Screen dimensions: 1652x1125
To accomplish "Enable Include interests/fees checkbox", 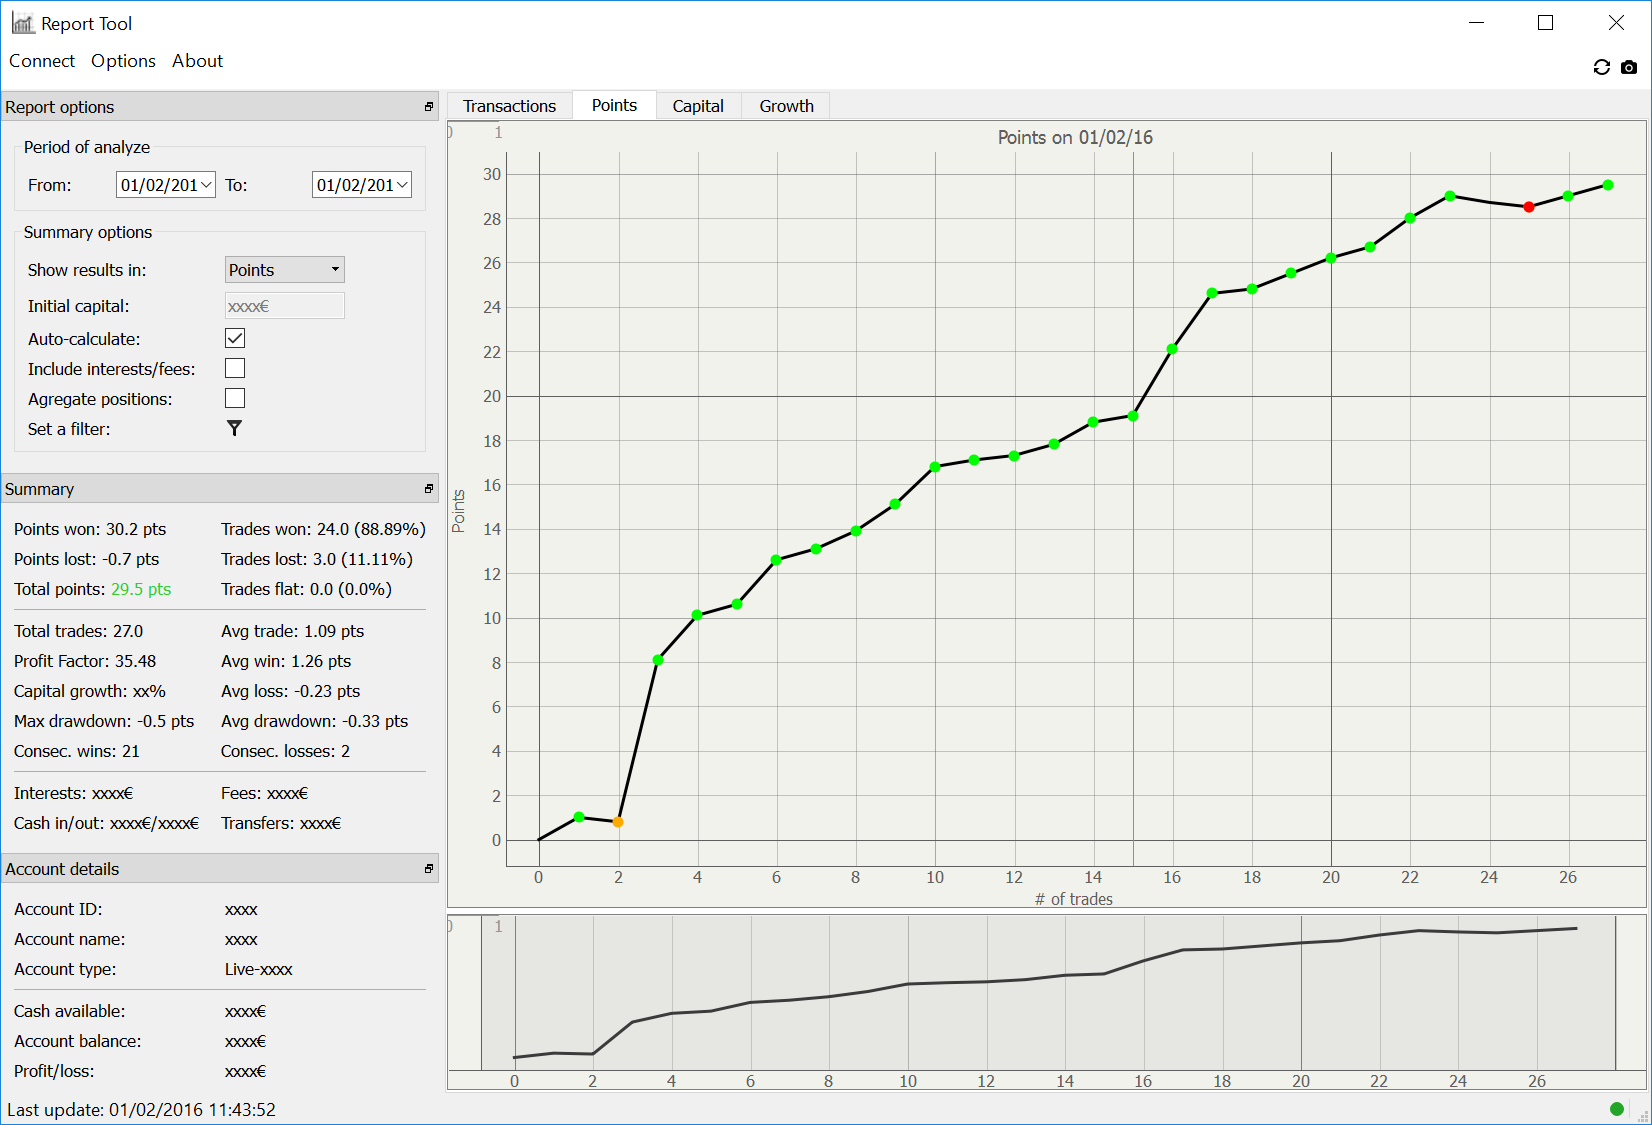I will click(235, 369).
